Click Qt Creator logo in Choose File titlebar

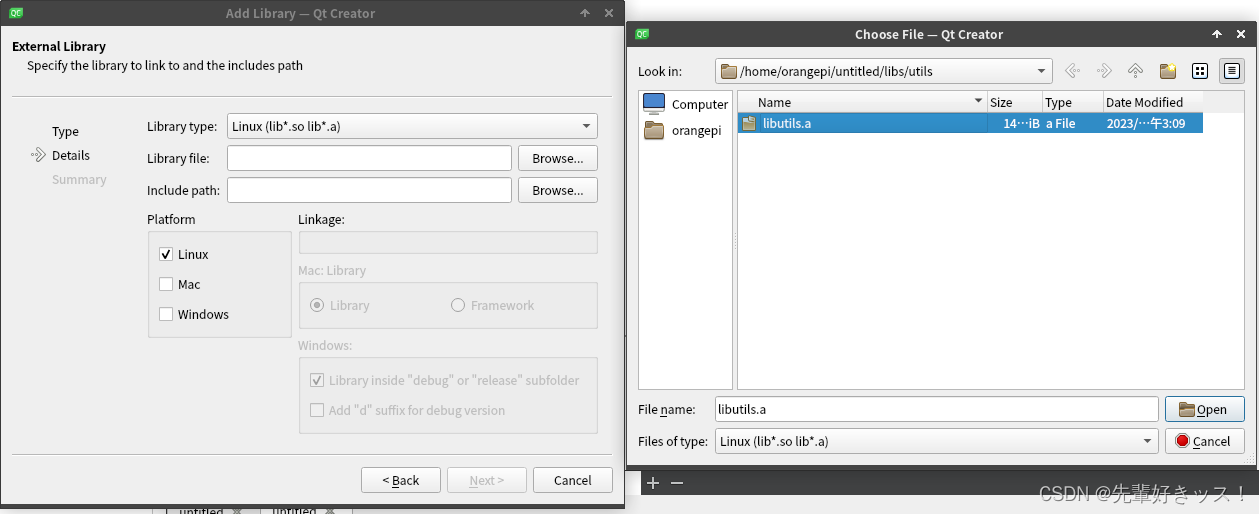[642, 34]
